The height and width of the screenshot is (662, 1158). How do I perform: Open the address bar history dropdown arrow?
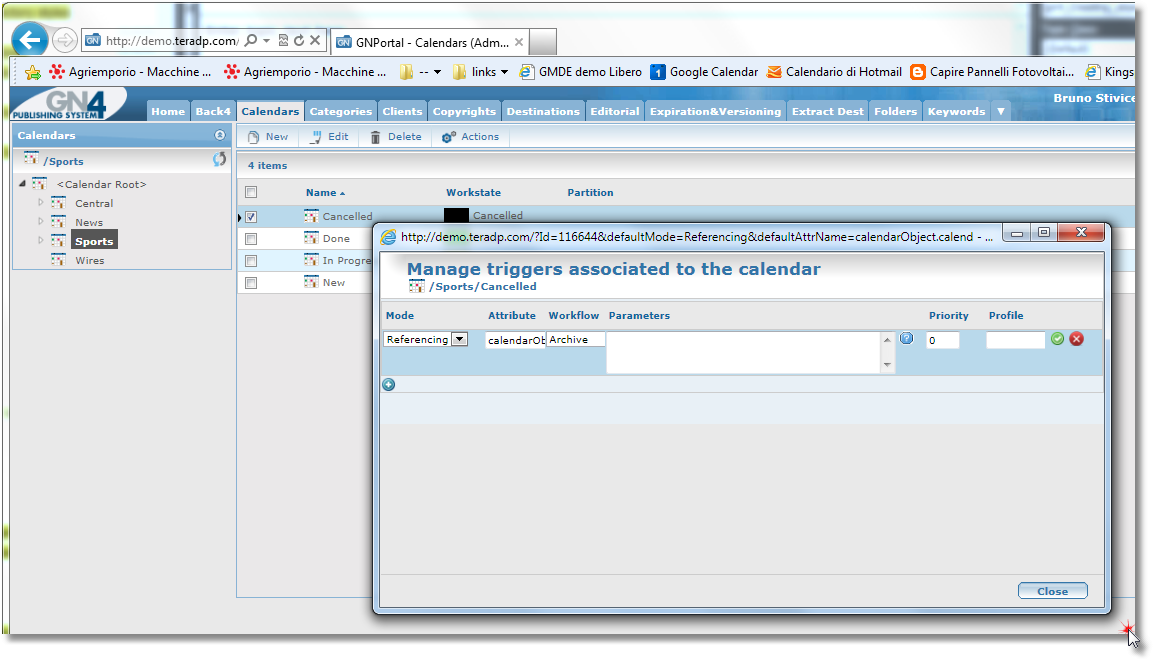tap(267, 40)
